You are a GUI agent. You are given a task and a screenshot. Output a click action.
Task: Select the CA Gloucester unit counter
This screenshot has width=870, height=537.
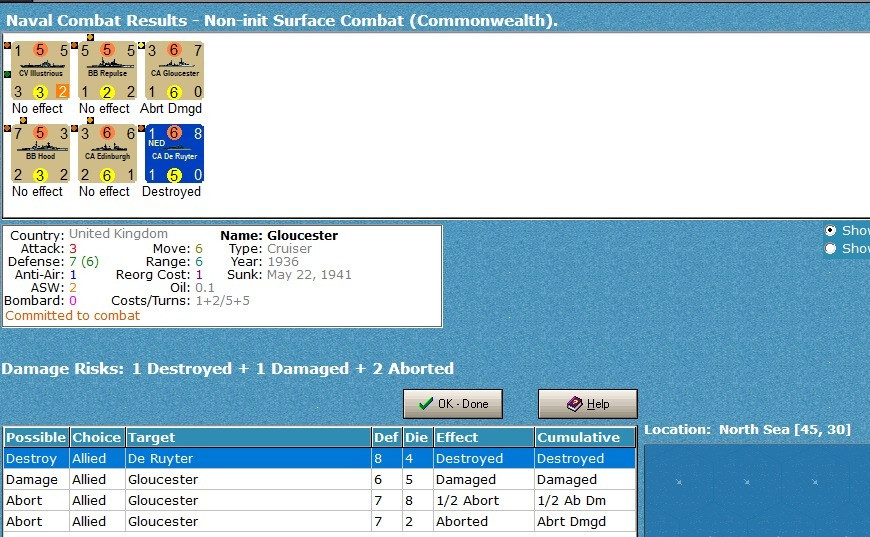pos(174,71)
